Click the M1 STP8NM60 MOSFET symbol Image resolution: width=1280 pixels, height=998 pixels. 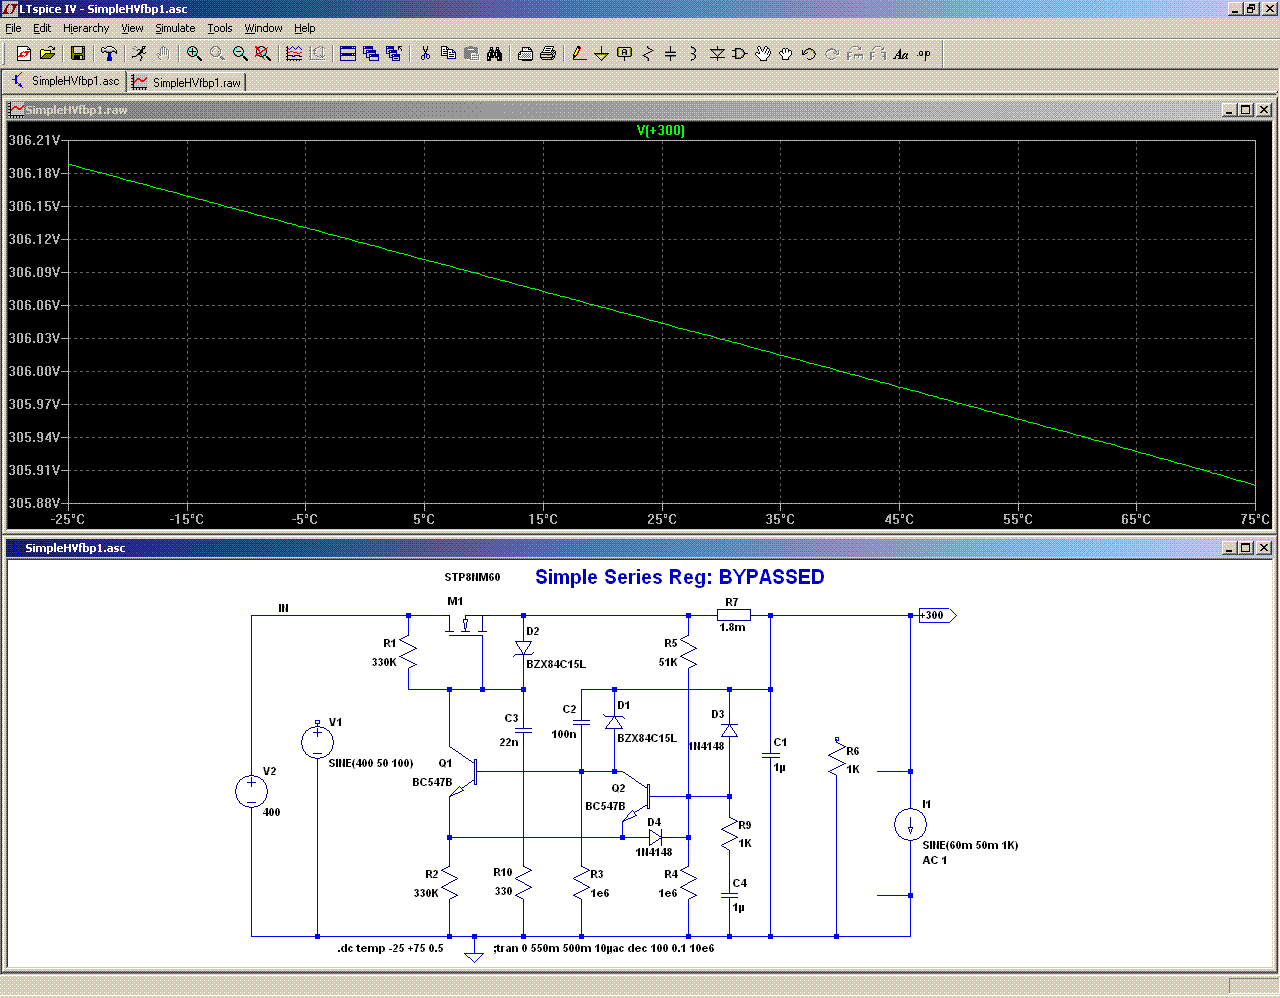[466, 627]
